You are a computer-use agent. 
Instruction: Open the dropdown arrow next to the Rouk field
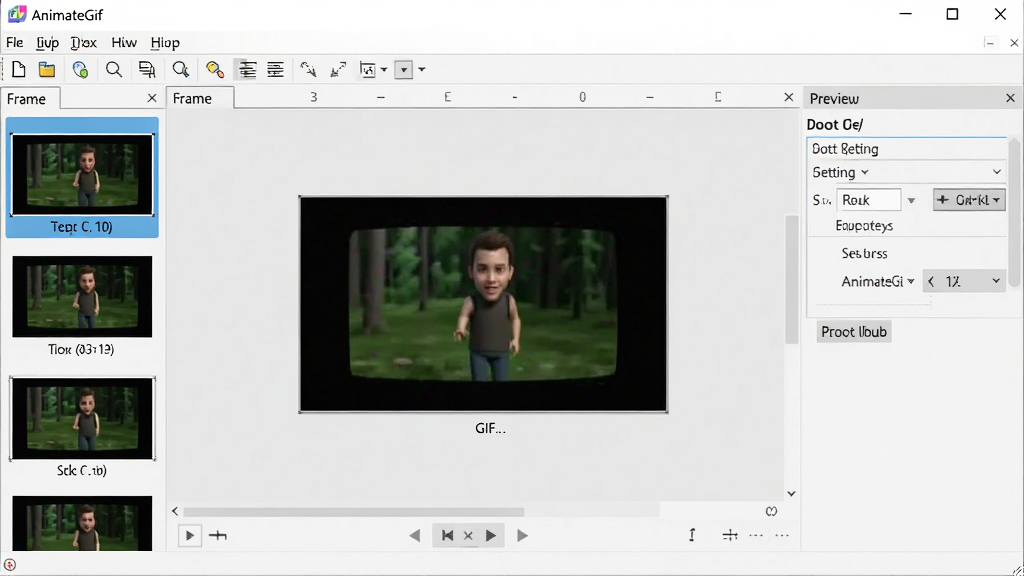tap(911, 200)
